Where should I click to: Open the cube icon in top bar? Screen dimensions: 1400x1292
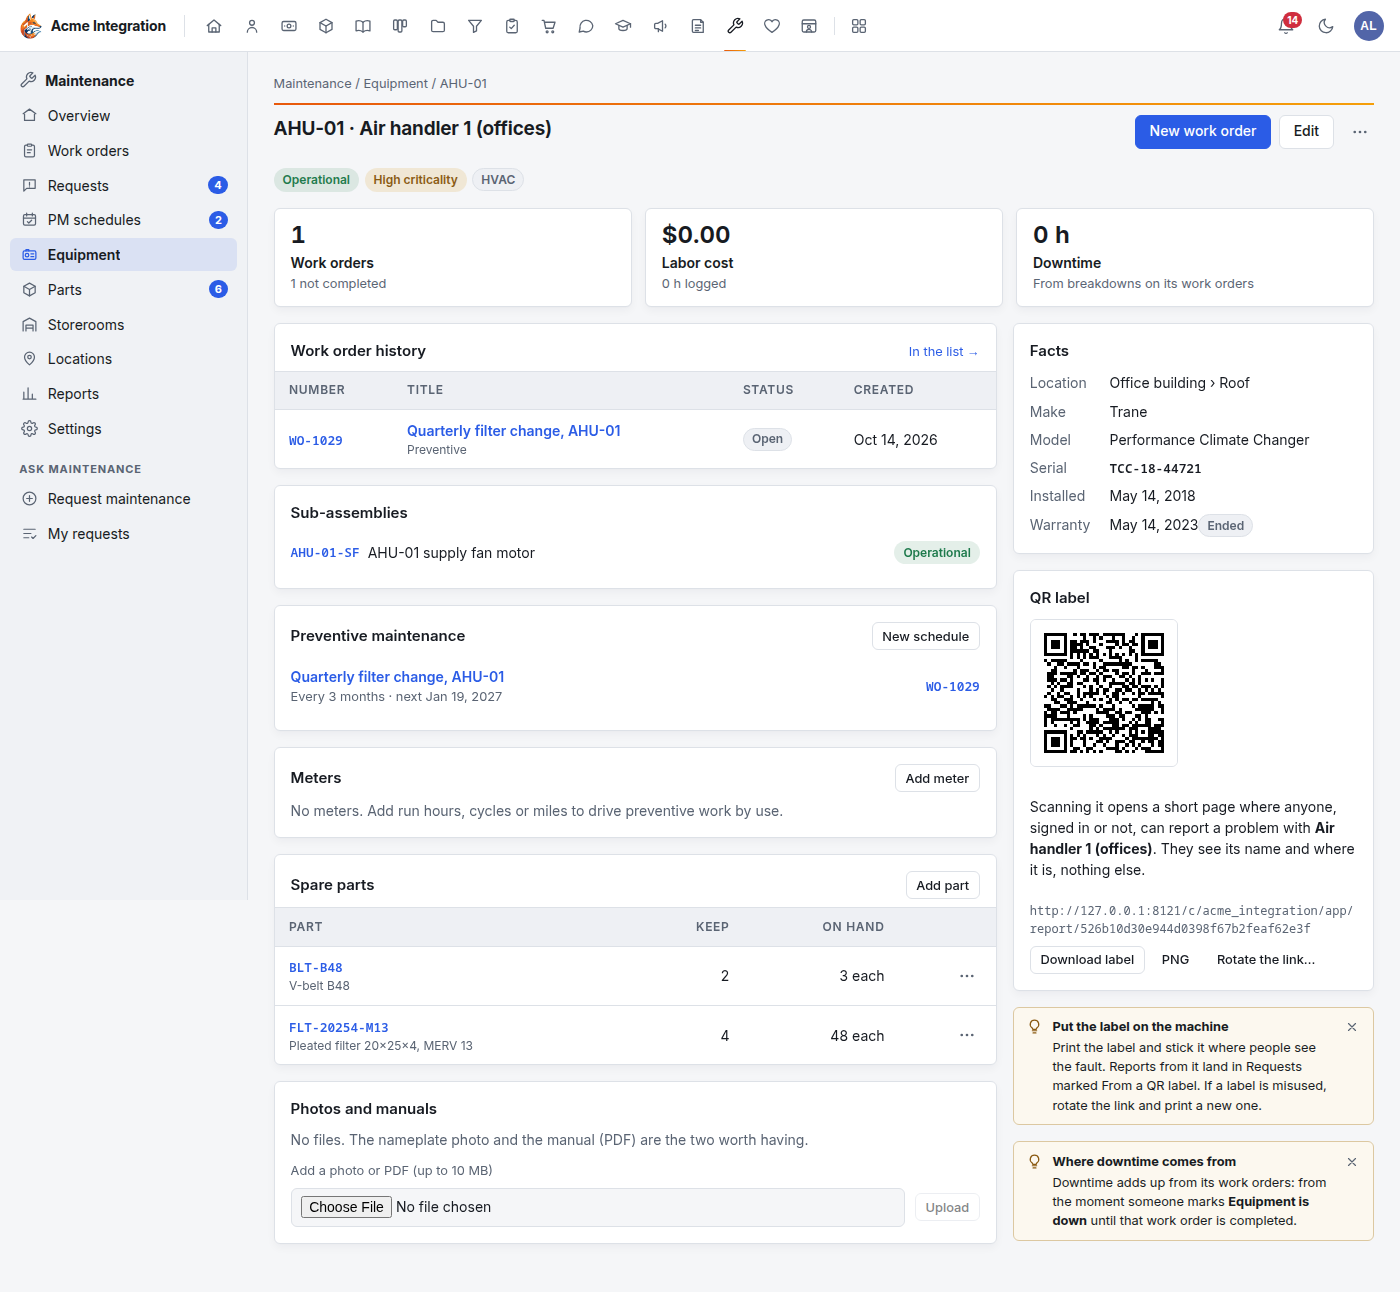pos(326,26)
